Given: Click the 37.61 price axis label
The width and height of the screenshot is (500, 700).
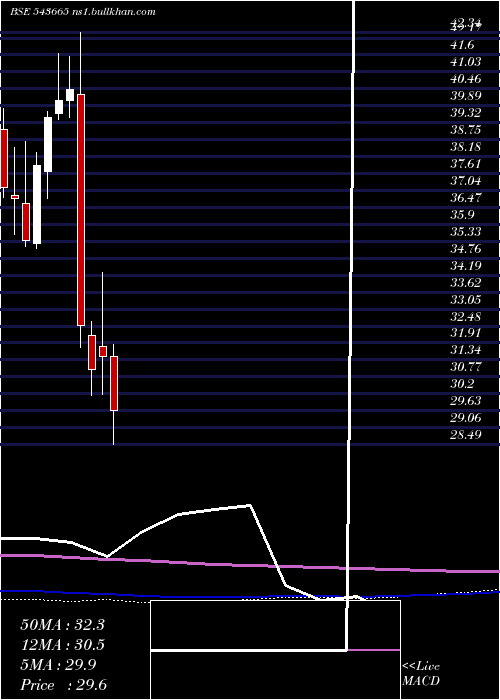Looking at the screenshot, I should pyautogui.click(x=465, y=164).
